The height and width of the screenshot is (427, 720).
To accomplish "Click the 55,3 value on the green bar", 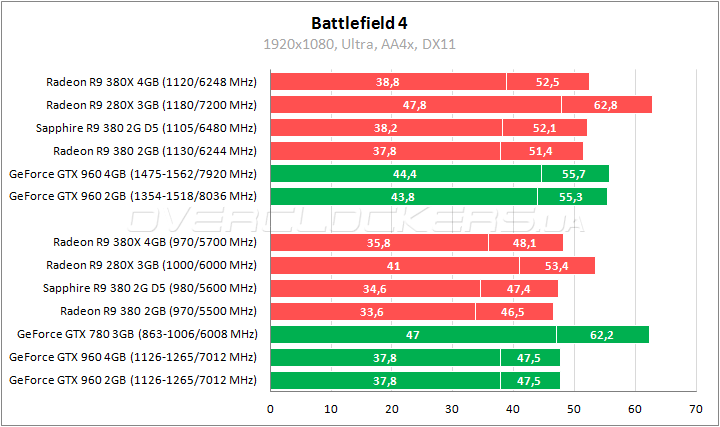I will tap(572, 197).
